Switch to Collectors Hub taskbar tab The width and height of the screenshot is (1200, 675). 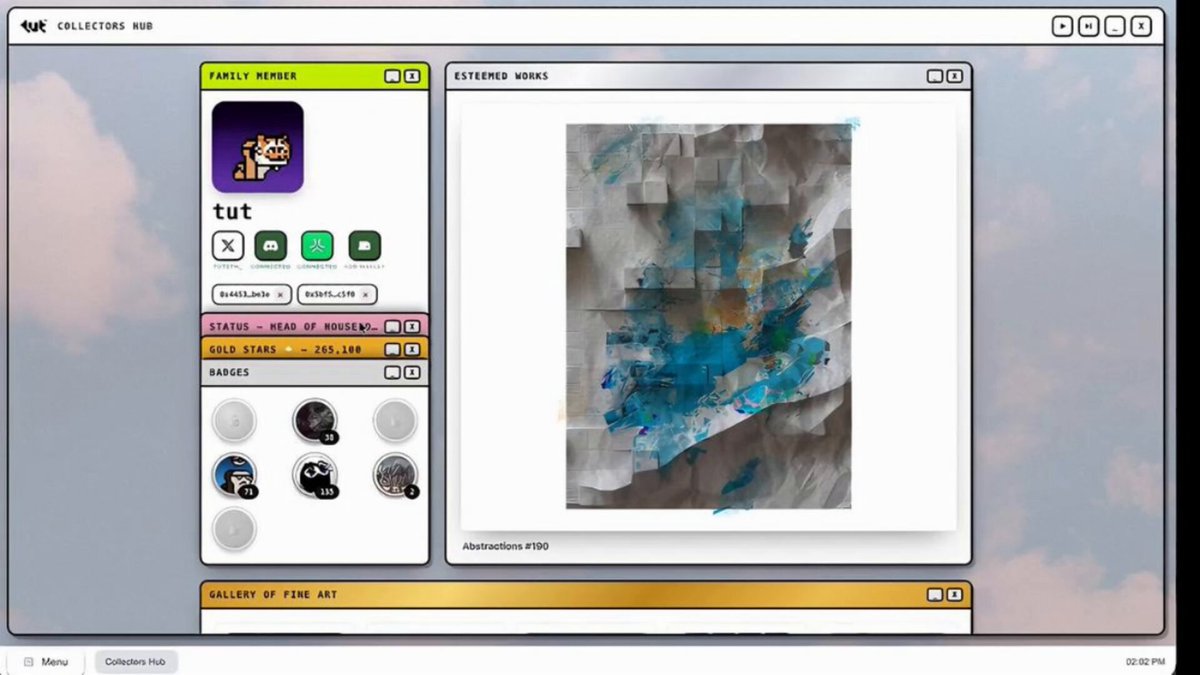point(136,662)
